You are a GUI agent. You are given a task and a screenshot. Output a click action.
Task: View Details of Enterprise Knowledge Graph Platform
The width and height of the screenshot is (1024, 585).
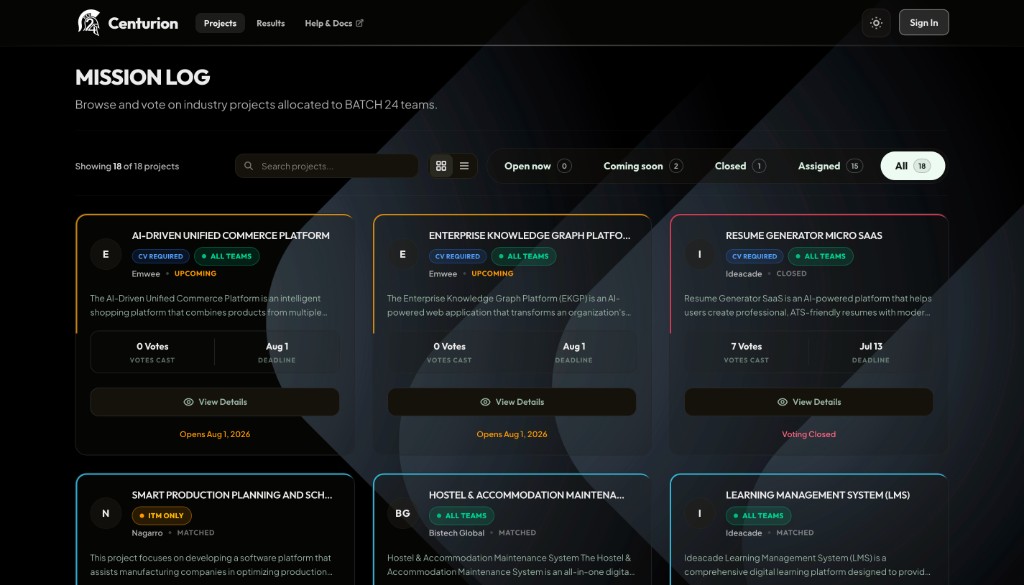point(512,402)
